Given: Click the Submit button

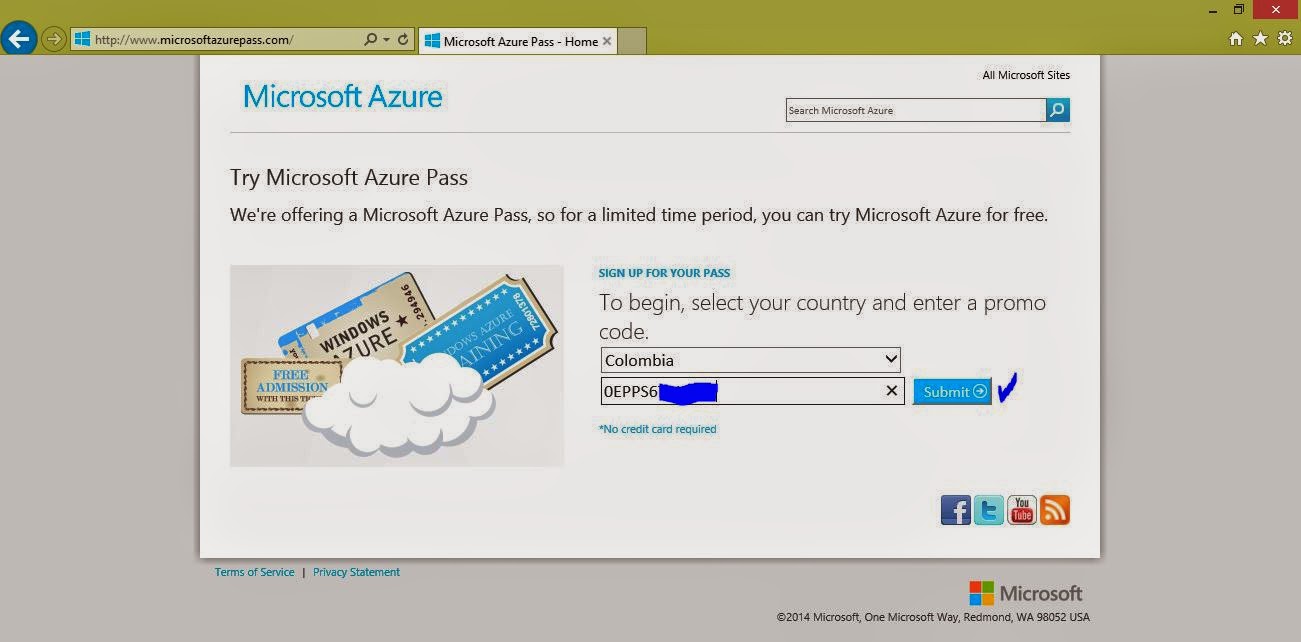Looking at the screenshot, I should [x=951, y=391].
